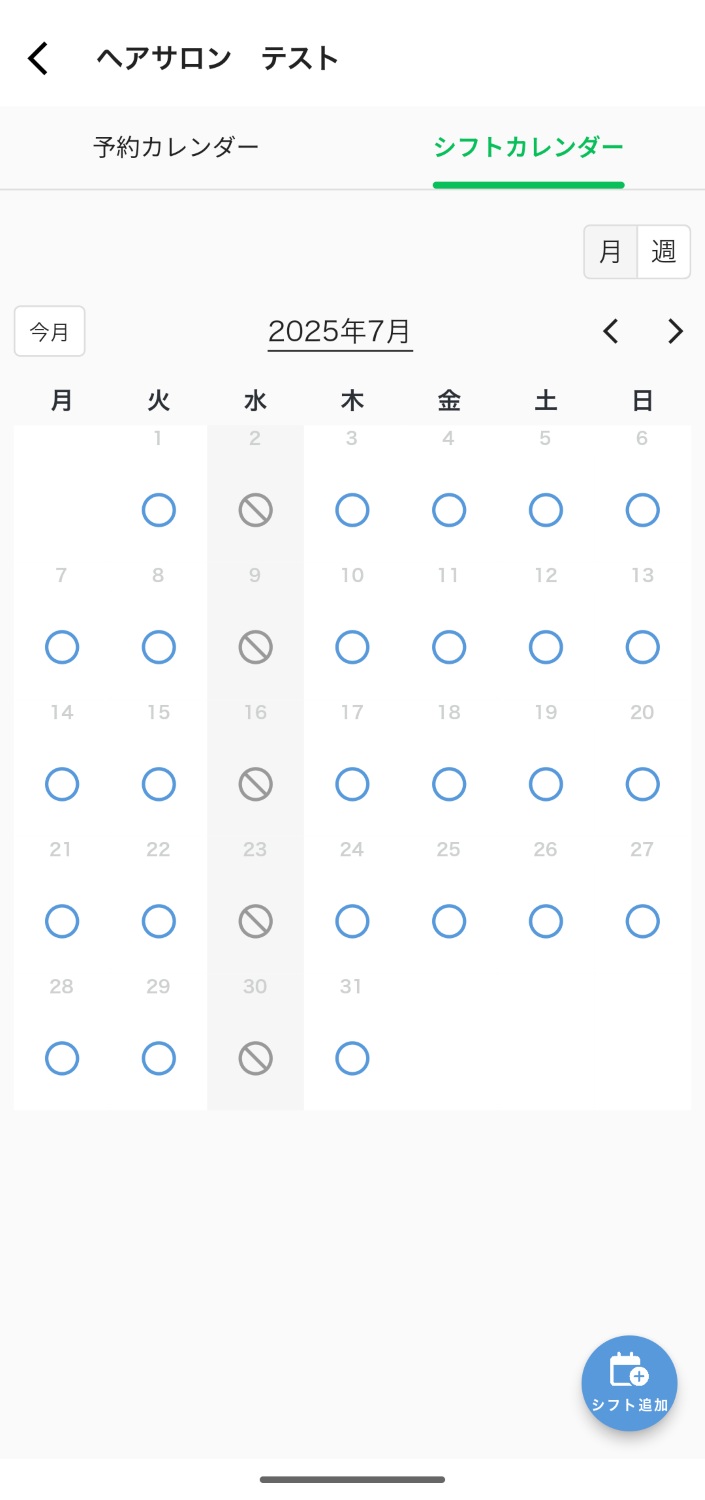The image size is (705, 1500).
Task: Open the shift circle on July 26
Action: 545,921
